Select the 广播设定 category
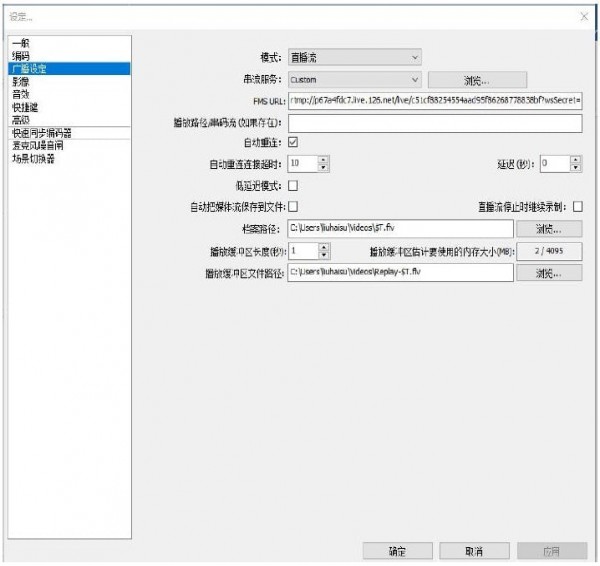 pyautogui.click(x=69, y=69)
